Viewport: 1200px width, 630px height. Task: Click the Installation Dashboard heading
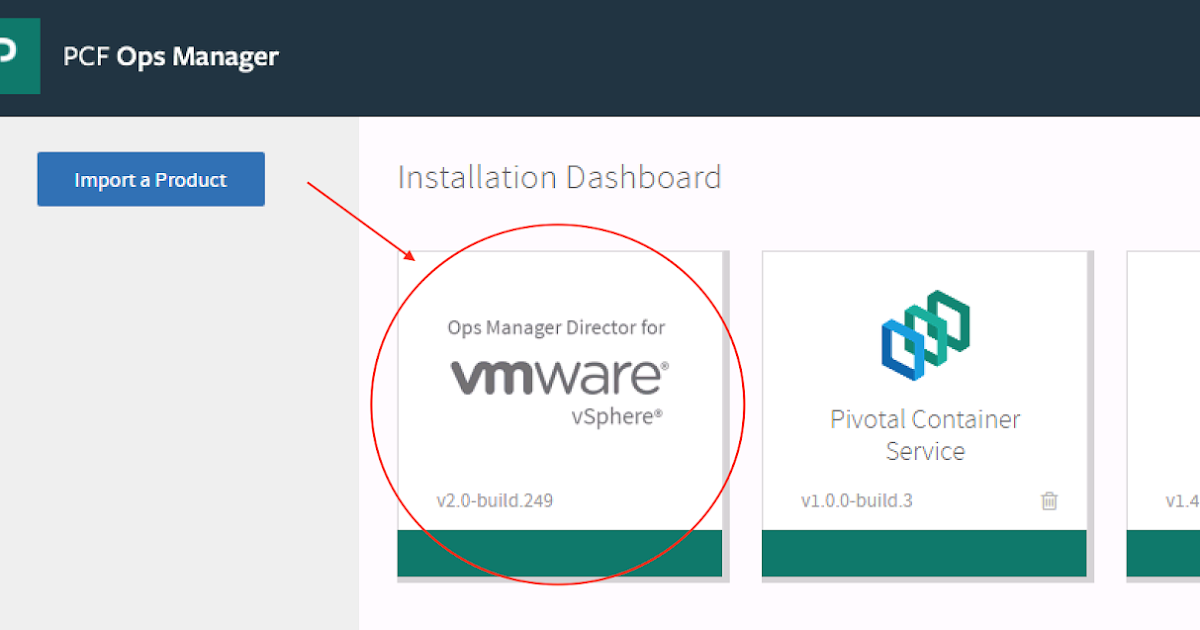coord(559,177)
